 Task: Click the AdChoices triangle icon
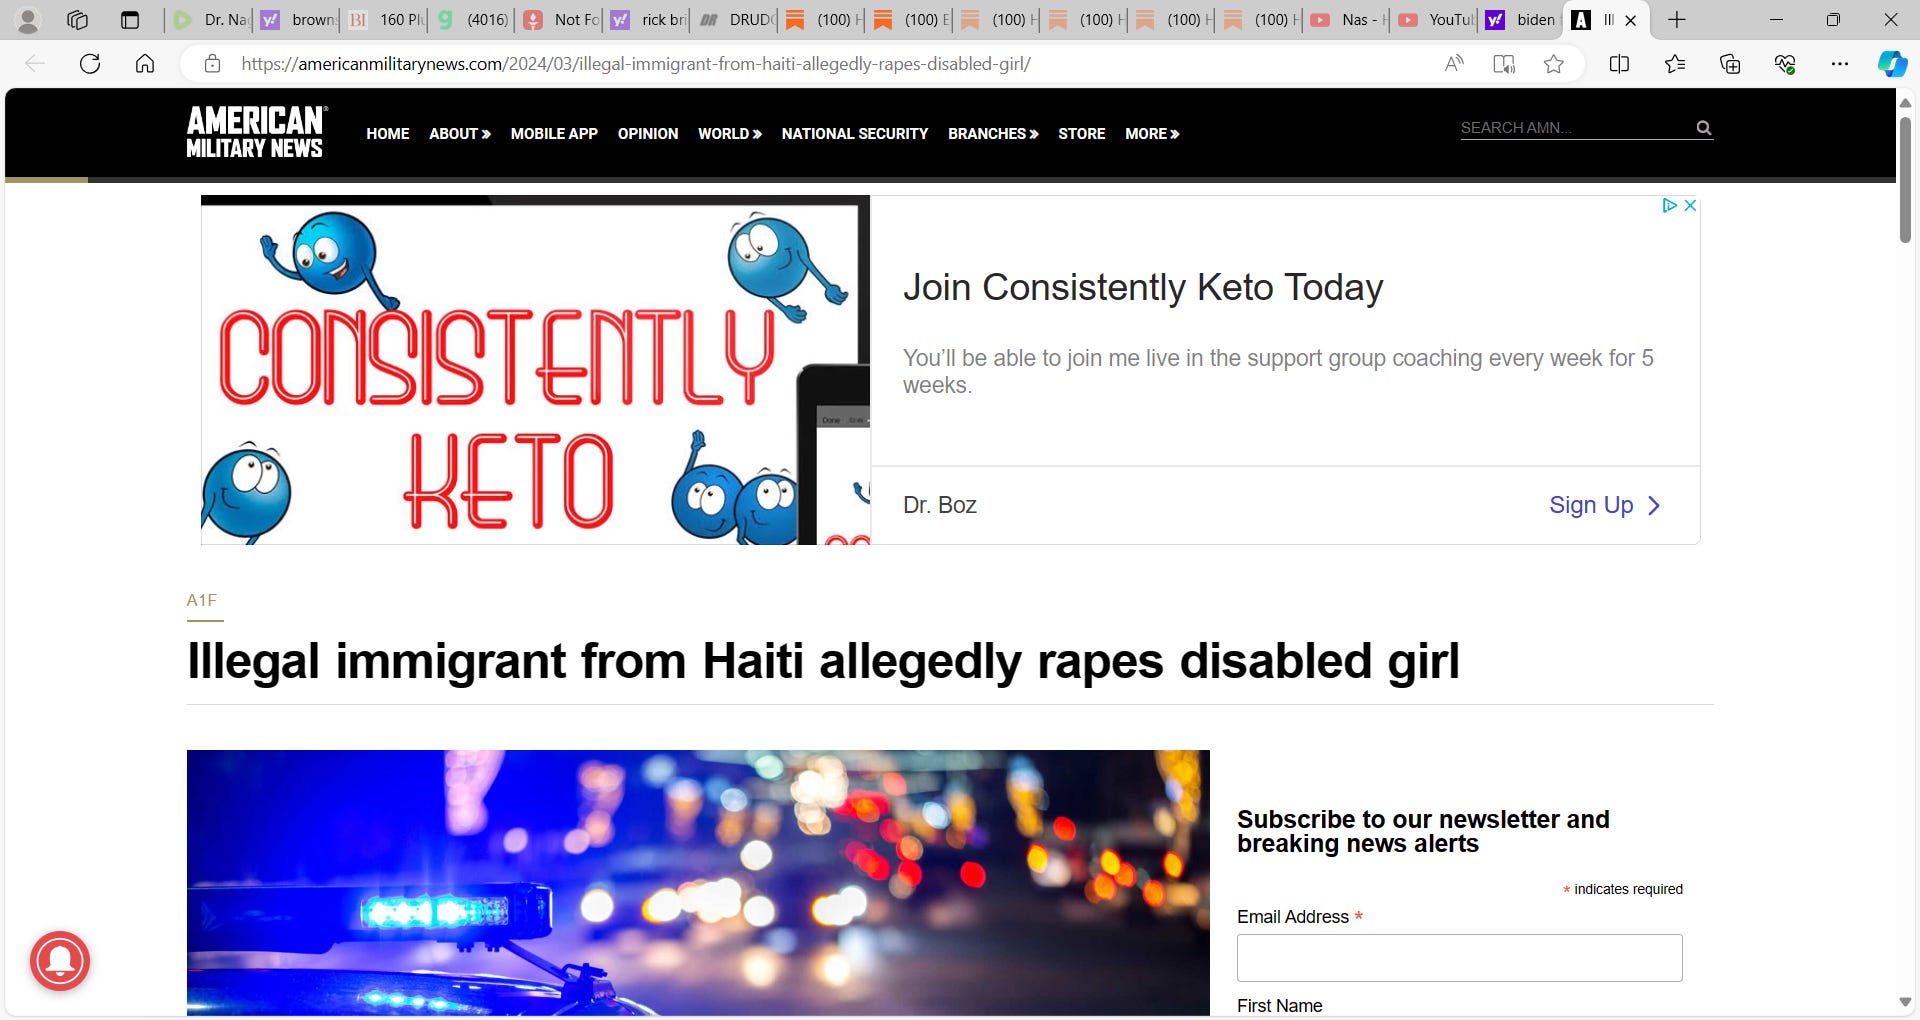(1669, 205)
